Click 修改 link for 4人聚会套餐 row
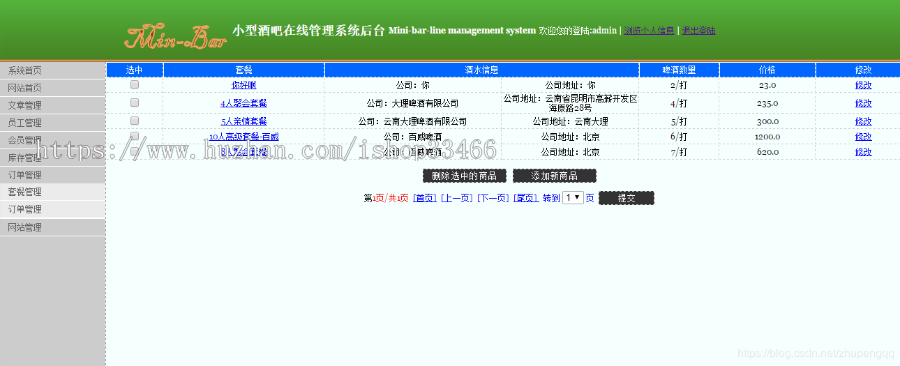This screenshot has height=366, width=900. click(863, 103)
